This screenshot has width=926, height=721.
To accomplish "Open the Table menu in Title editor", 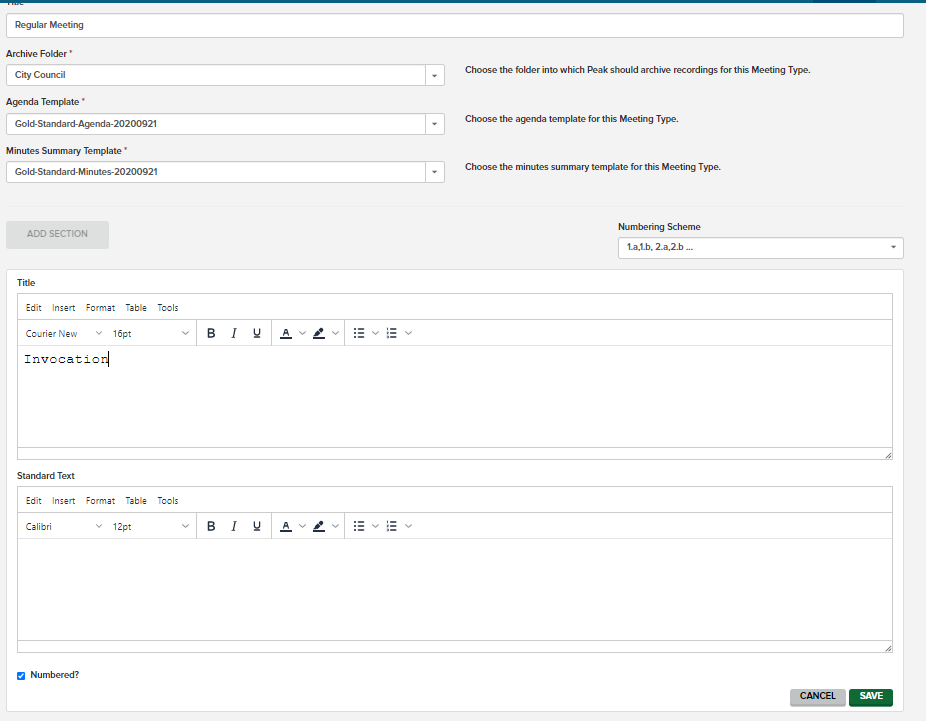I will (x=136, y=308).
